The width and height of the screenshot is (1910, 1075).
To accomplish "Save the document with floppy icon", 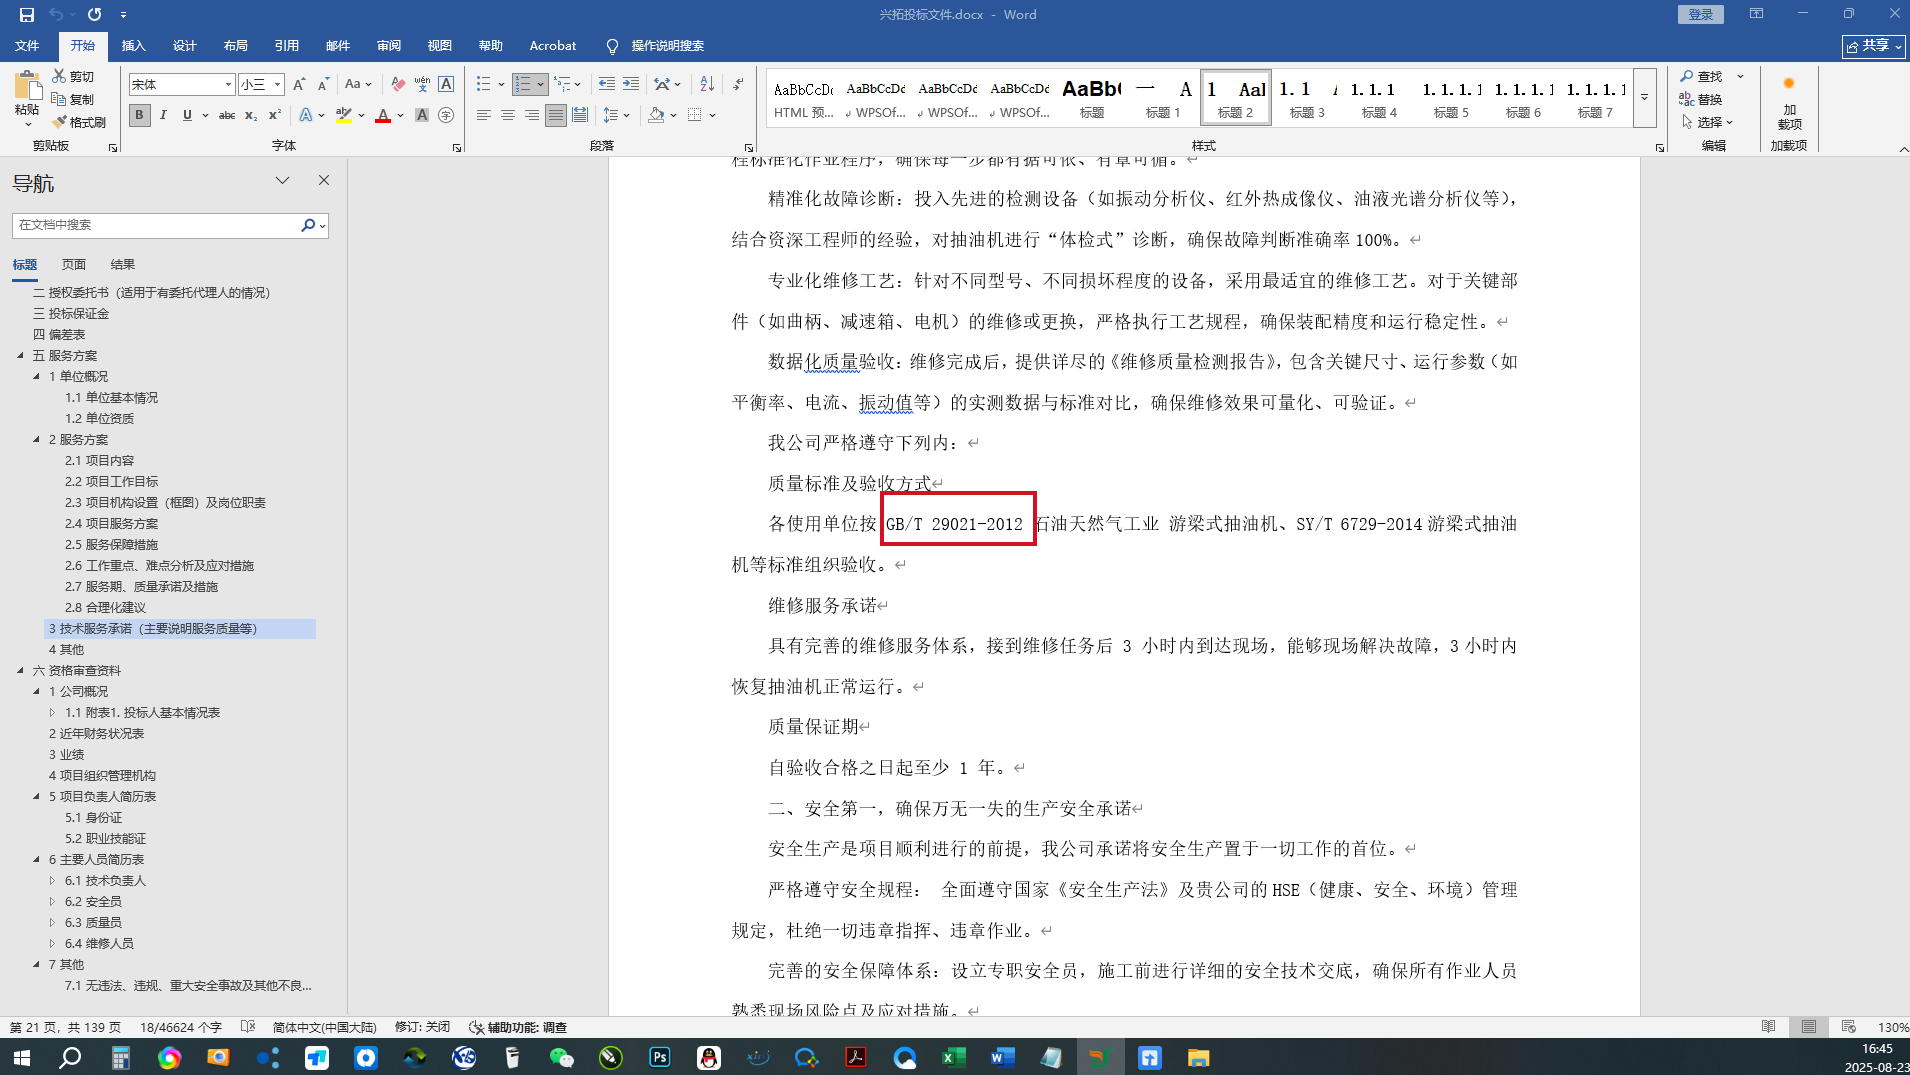I will click(27, 15).
